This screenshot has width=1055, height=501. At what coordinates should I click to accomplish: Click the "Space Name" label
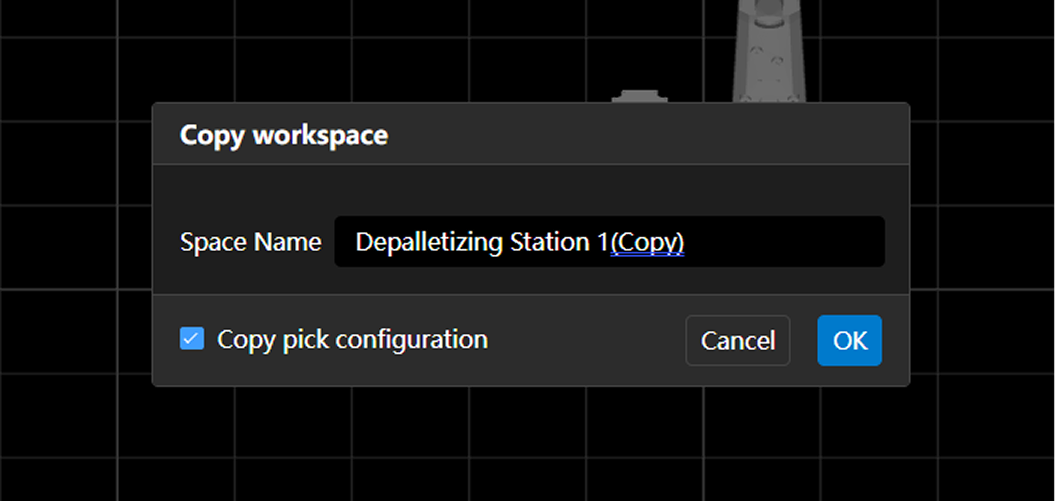pos(250,242)
